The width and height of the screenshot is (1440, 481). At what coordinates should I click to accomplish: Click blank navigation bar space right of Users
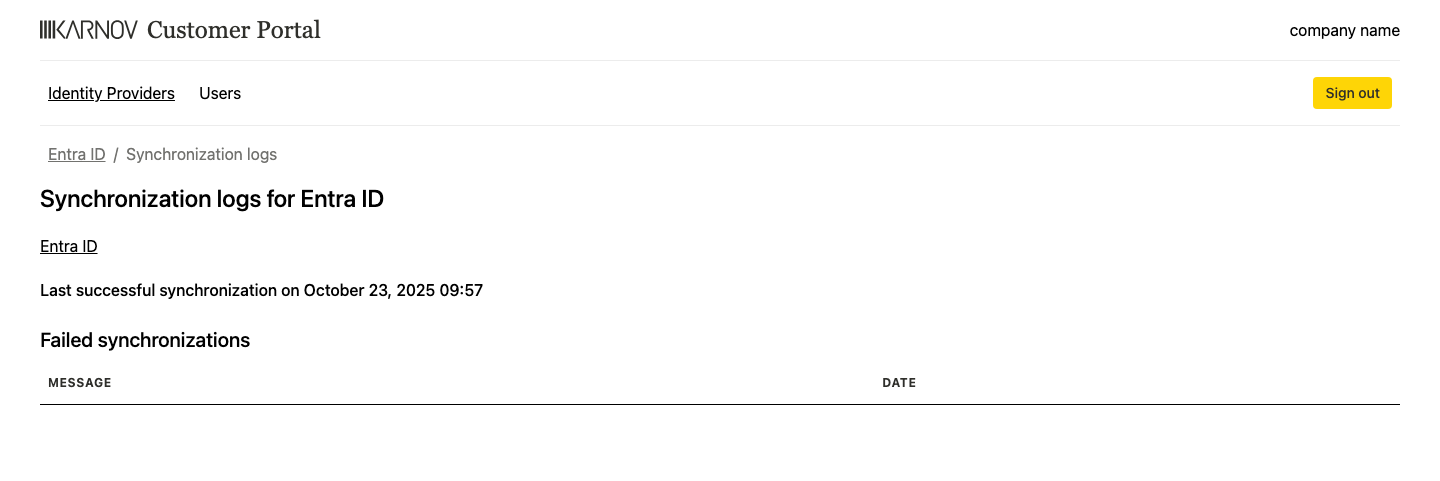[x=760, y=93]
